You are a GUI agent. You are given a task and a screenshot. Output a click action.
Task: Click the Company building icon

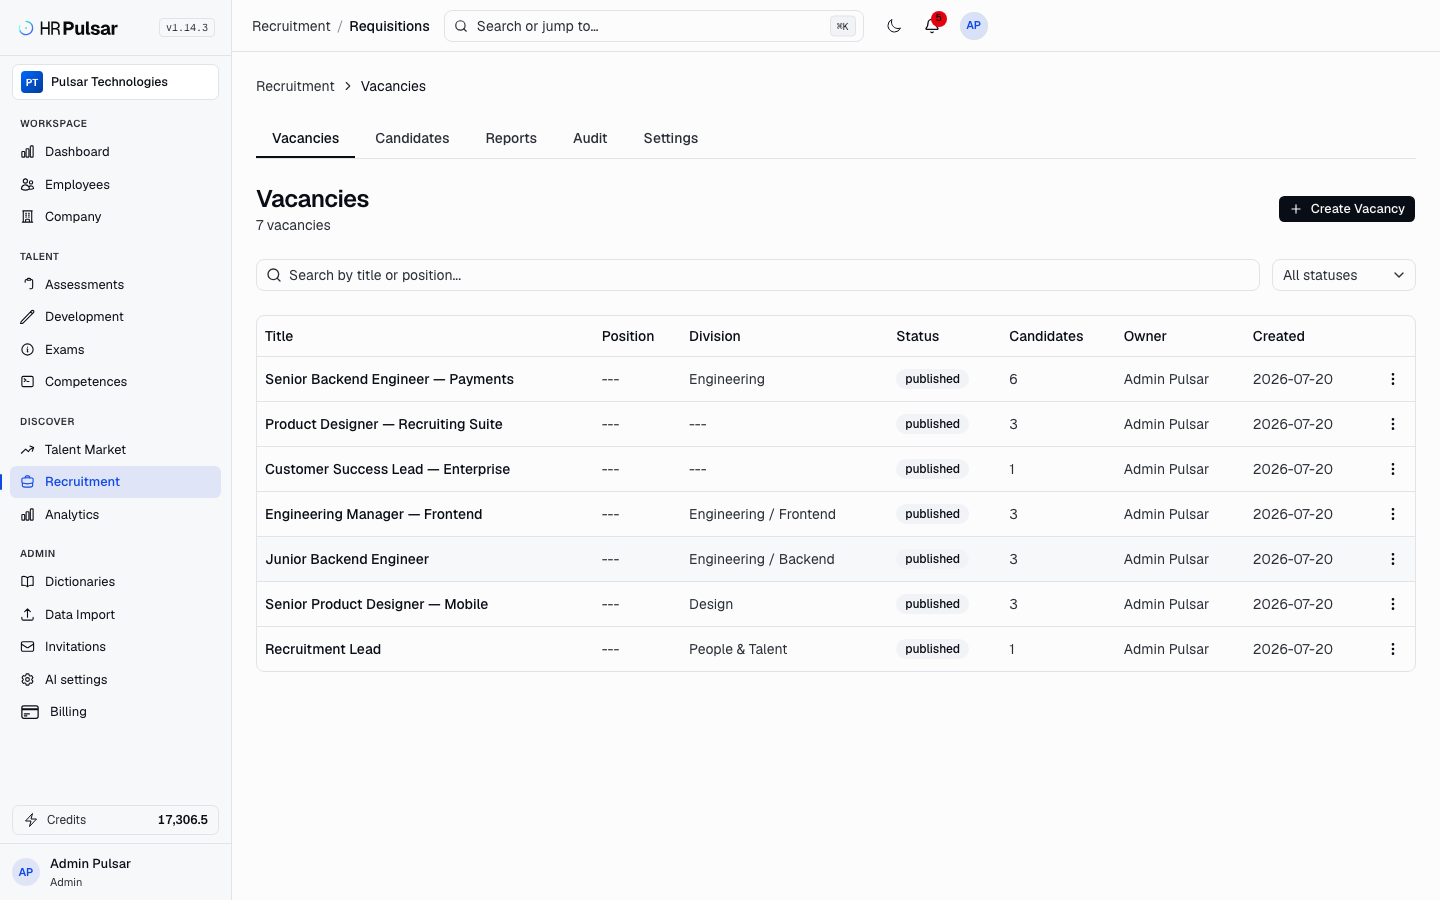28,217
